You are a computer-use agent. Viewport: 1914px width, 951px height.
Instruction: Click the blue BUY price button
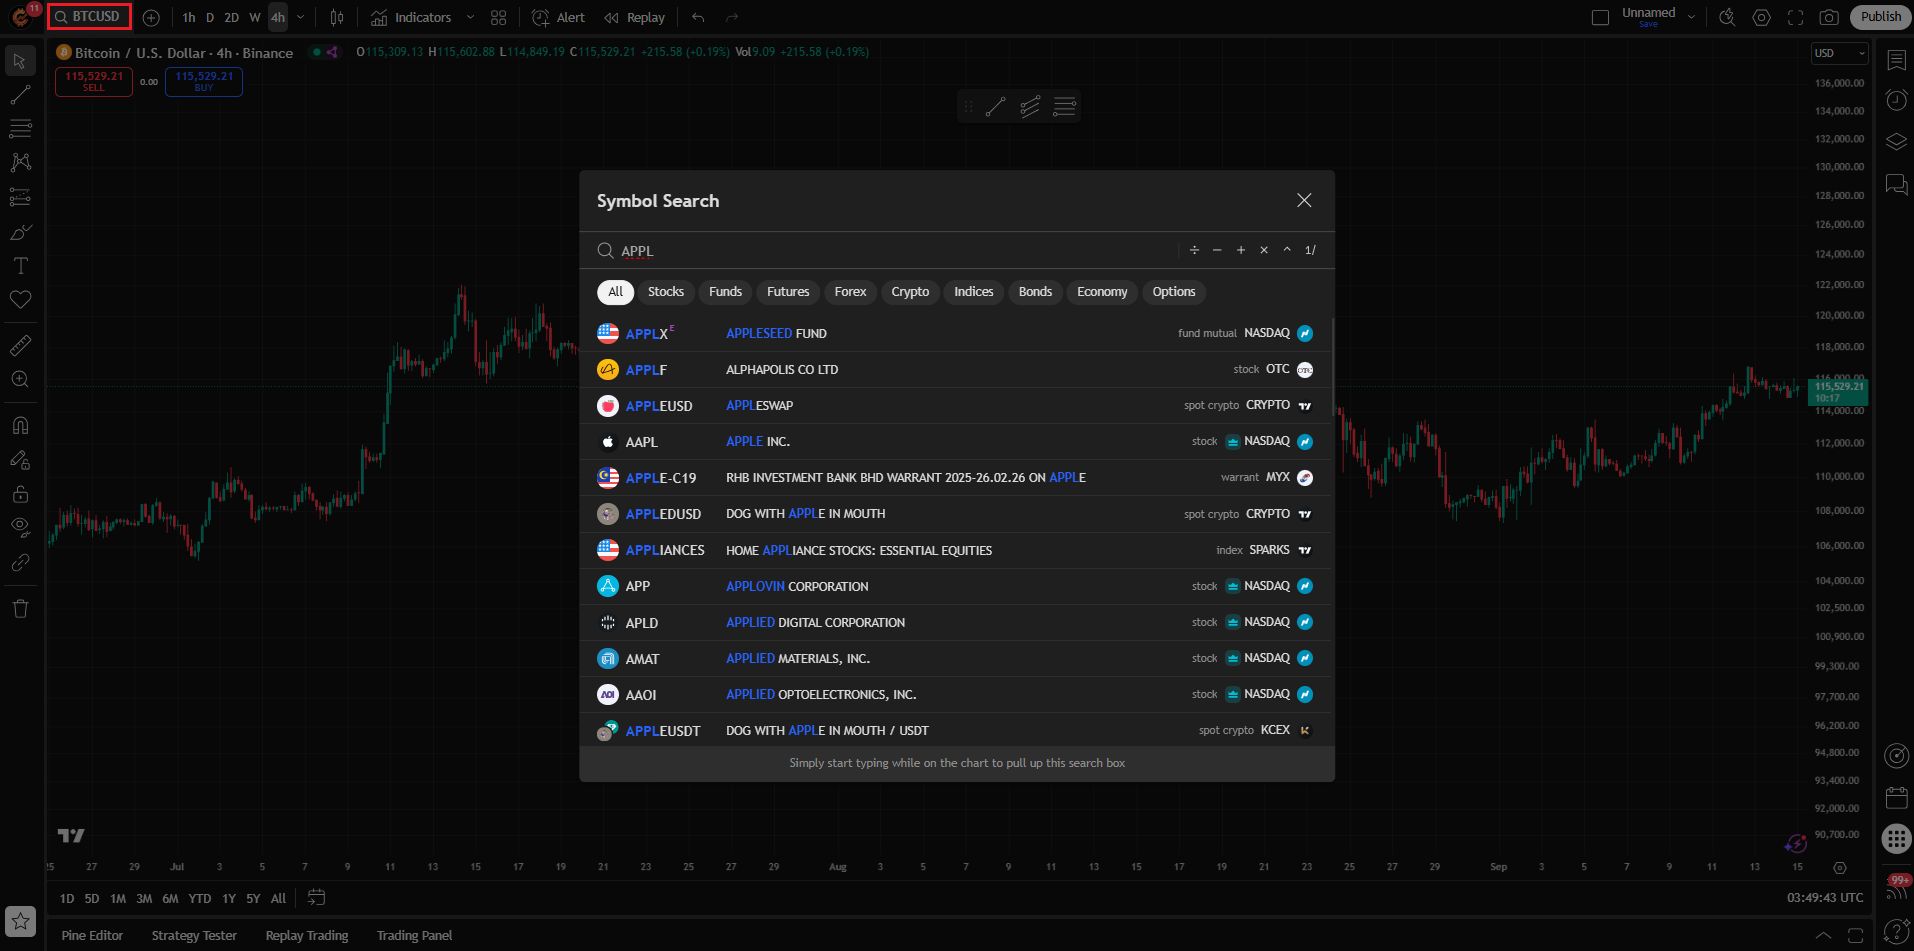204,81
